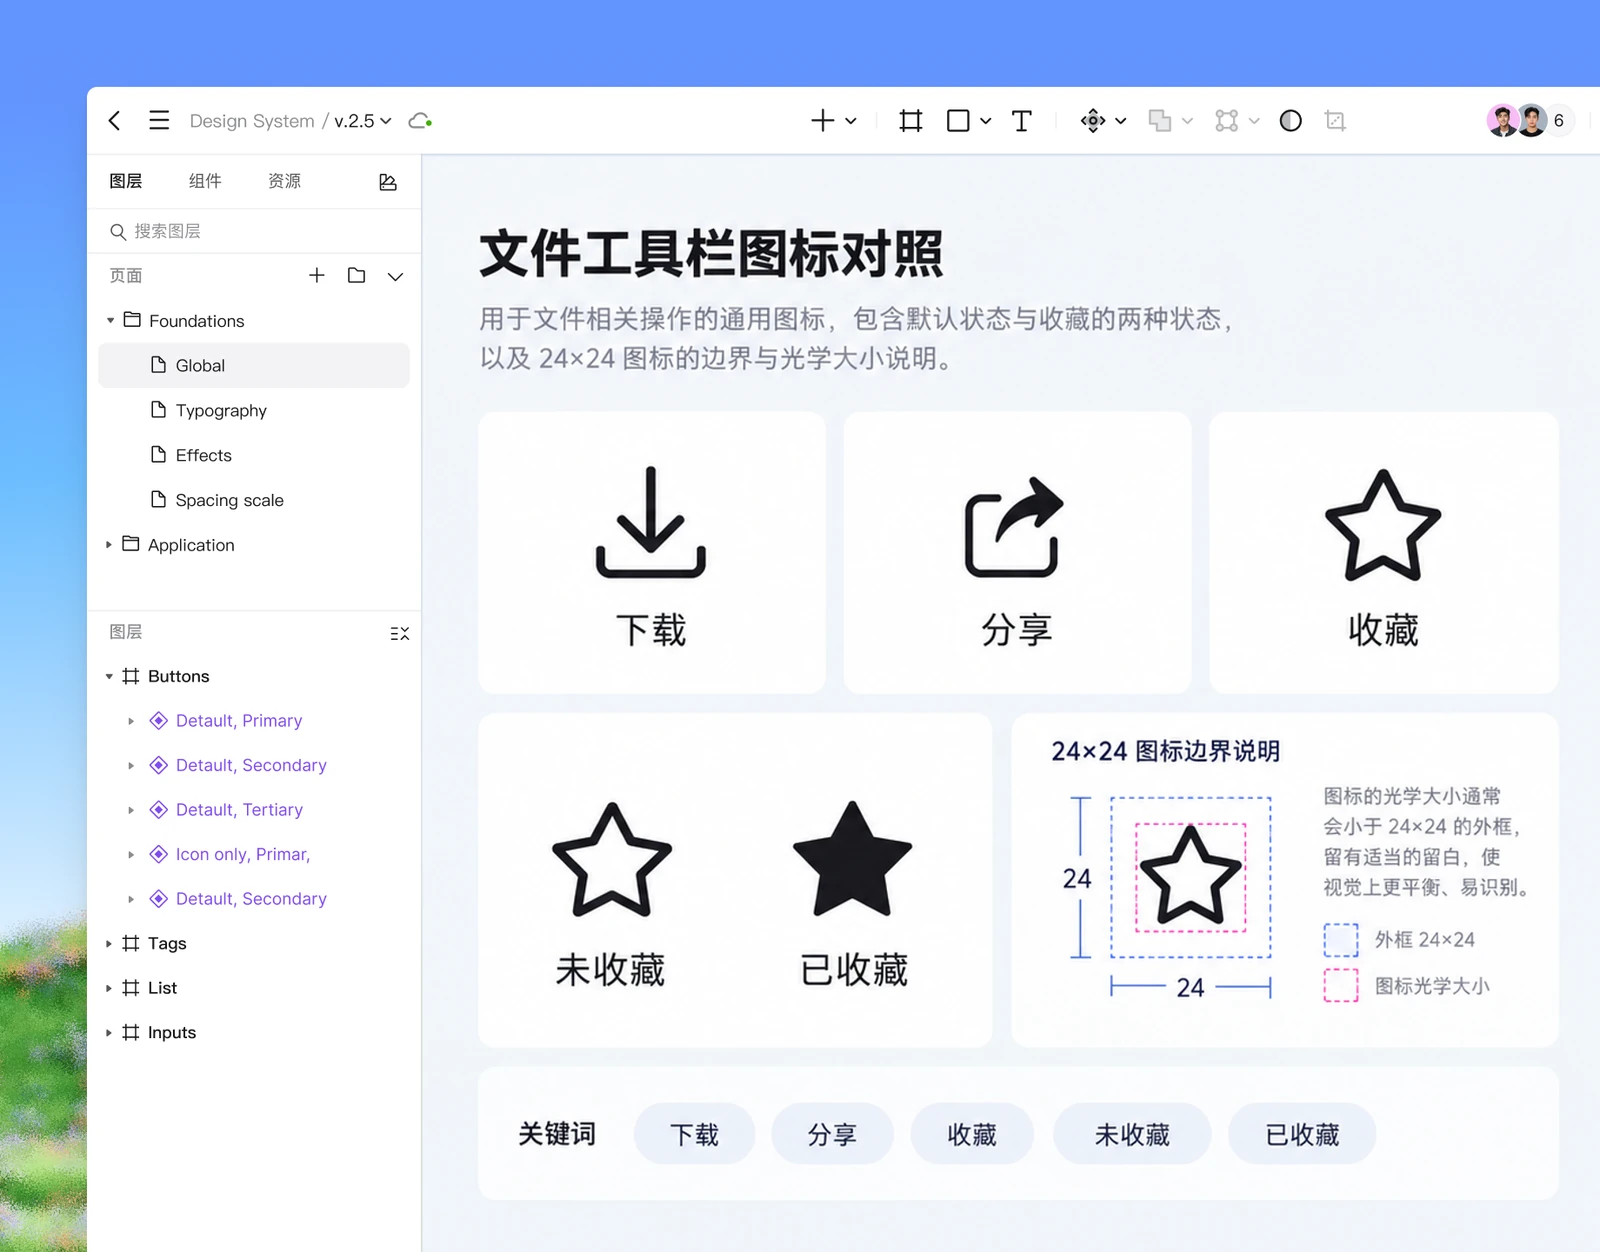Viewport: 1600px width, 1252px height.
Task: Switch to the 组件 tab
Action: (x=205, y=181)
